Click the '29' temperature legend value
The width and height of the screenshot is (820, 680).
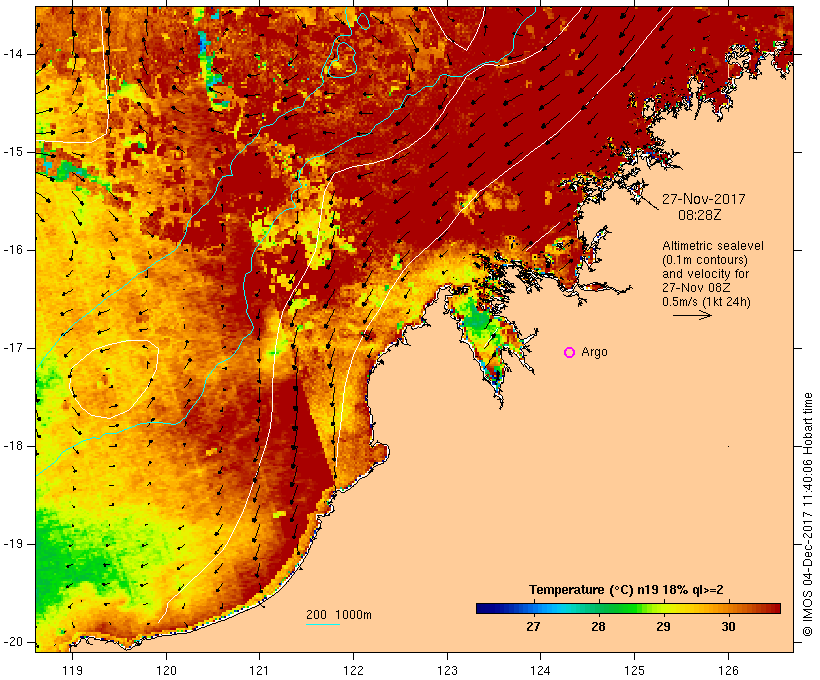tap(663, 626)
